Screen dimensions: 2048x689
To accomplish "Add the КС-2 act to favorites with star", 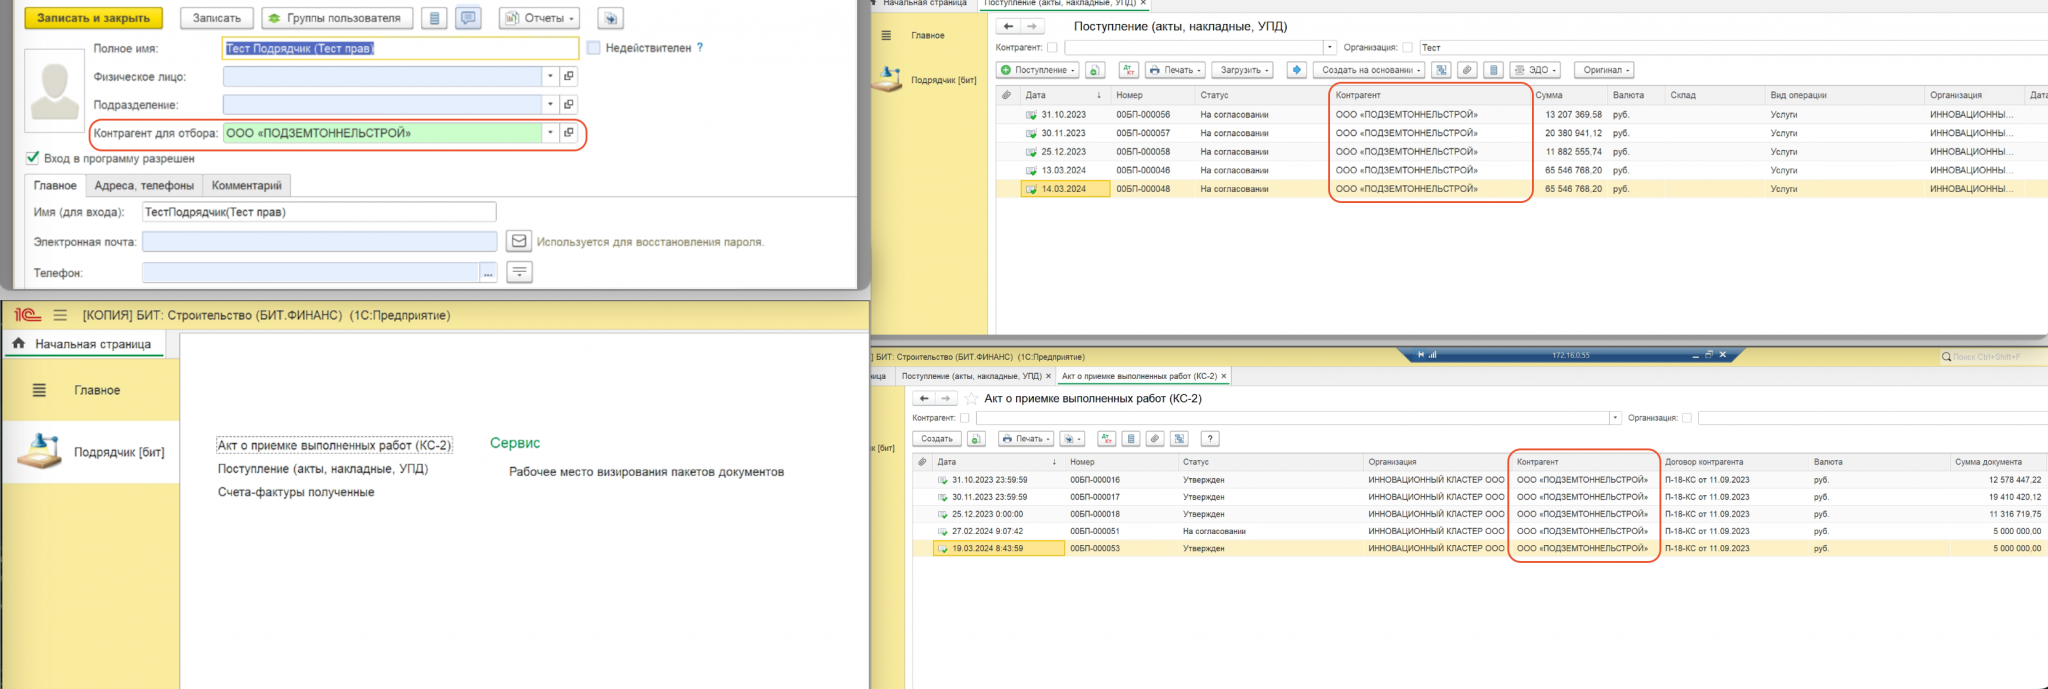I will [971, 398].
